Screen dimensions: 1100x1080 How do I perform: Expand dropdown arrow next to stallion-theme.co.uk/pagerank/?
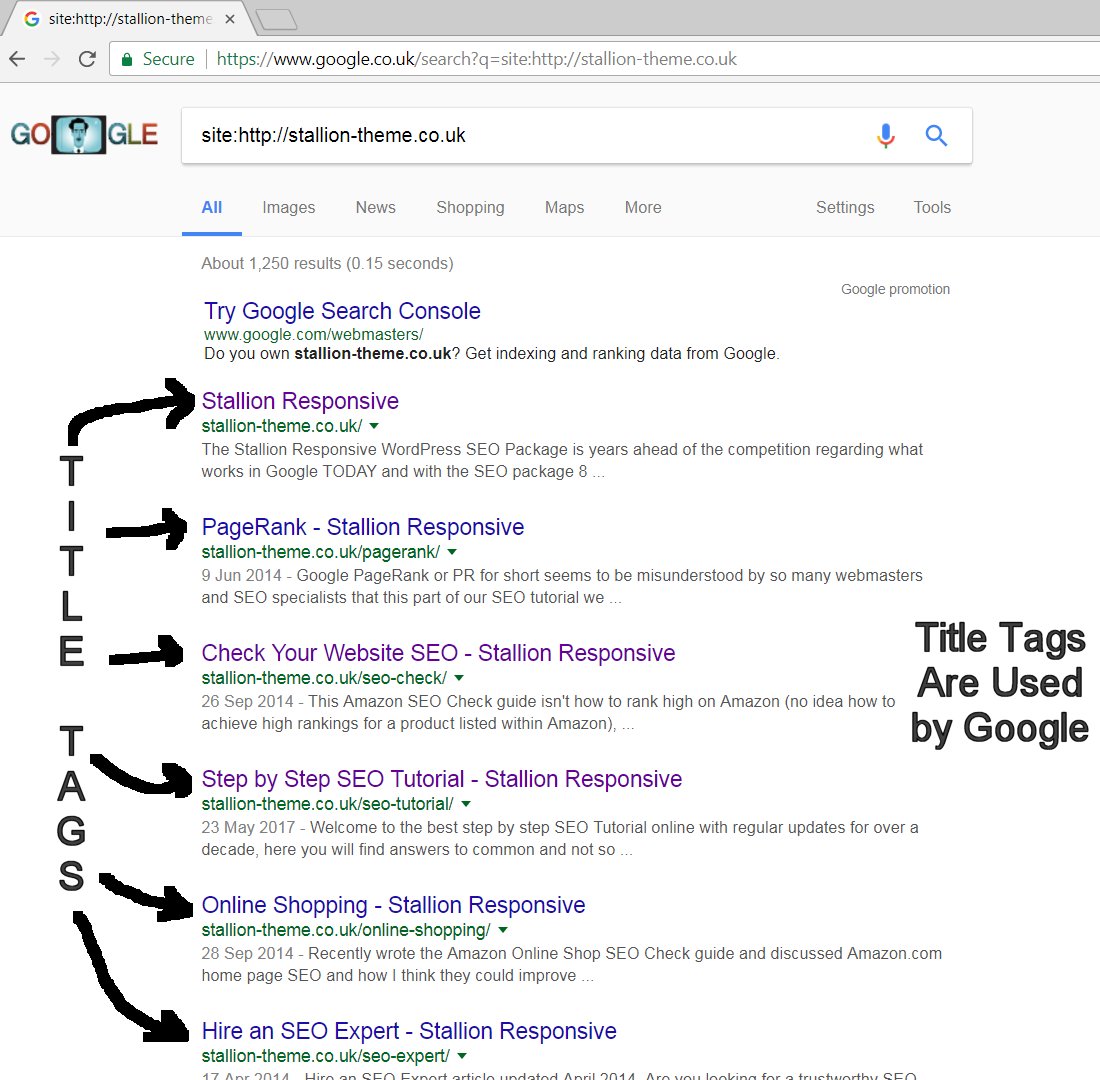coord(452,552)
